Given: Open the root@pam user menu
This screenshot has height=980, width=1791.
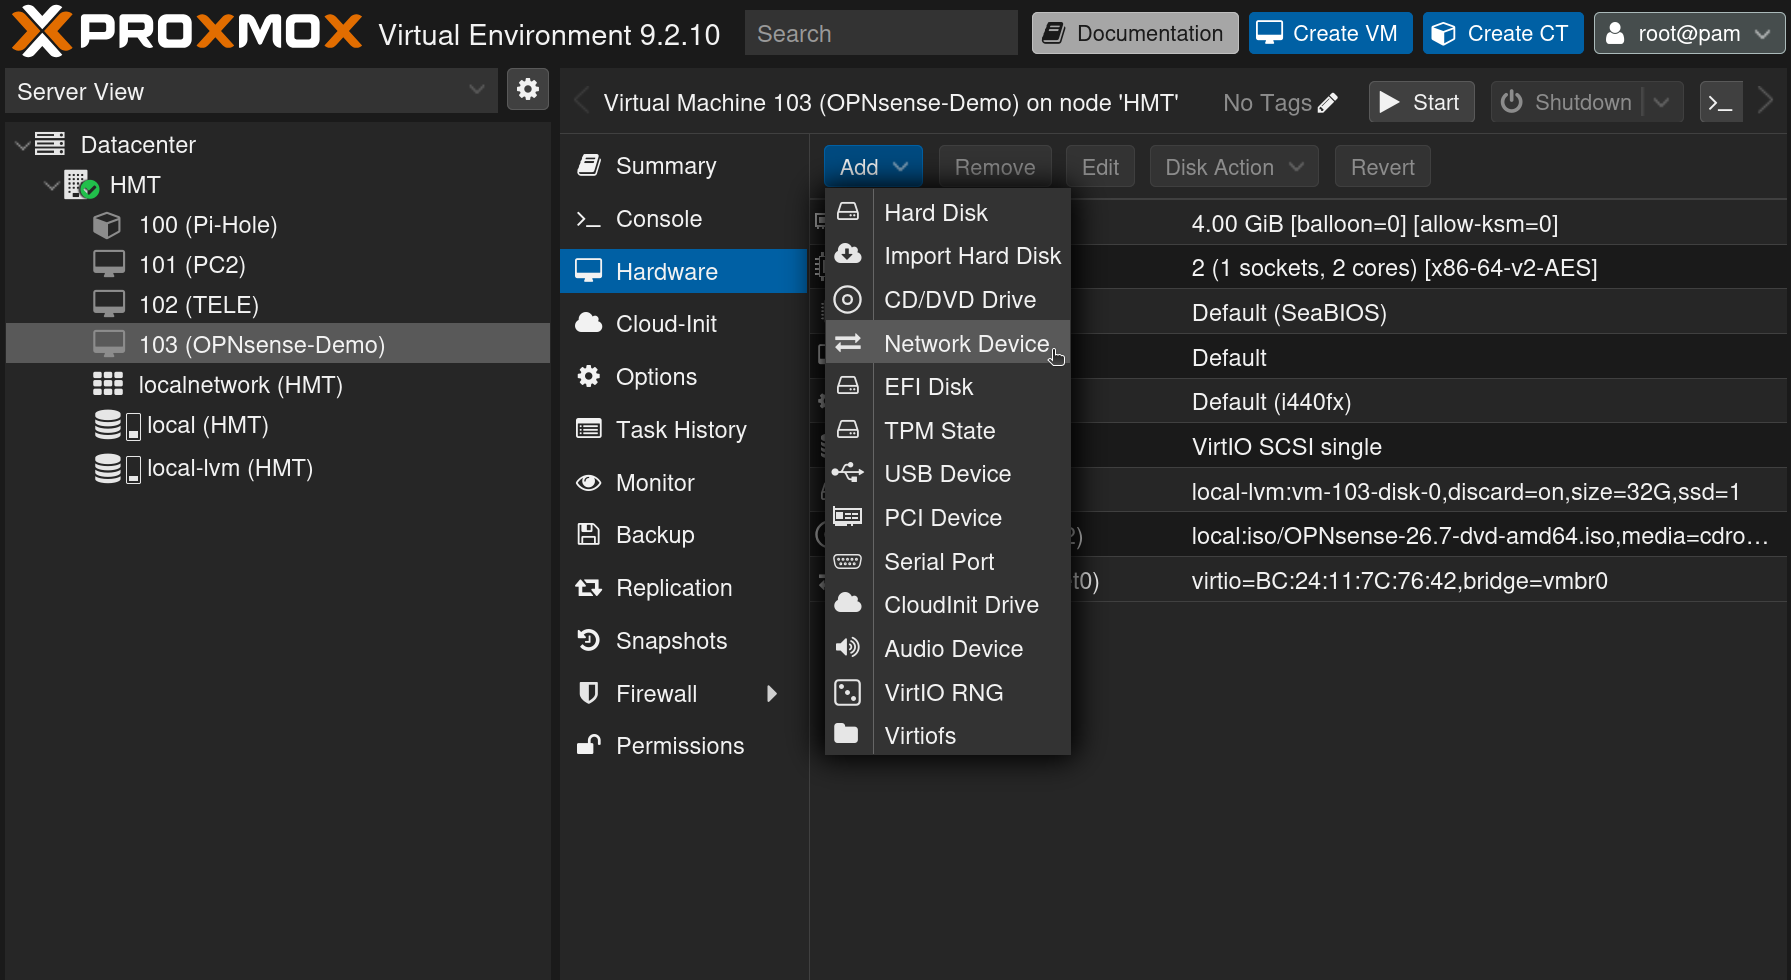Looking at the screenshot, I should 1688,33.
